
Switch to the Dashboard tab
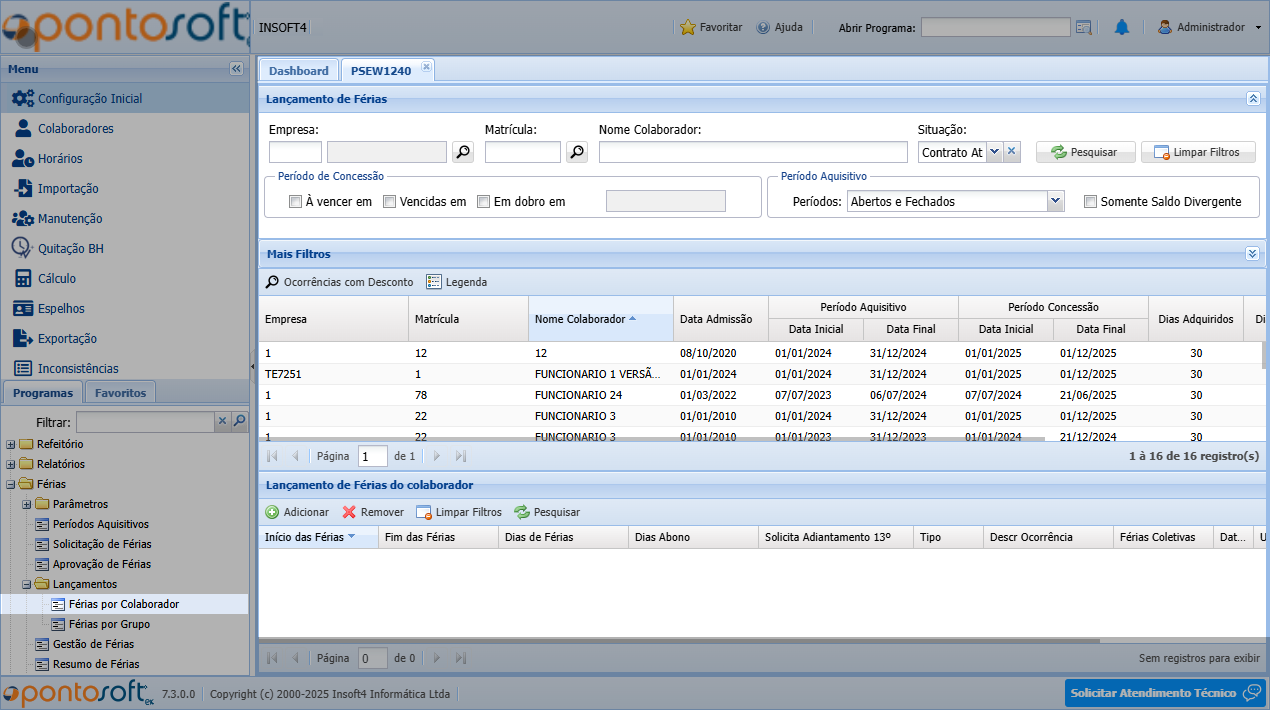tap(298, 71)
